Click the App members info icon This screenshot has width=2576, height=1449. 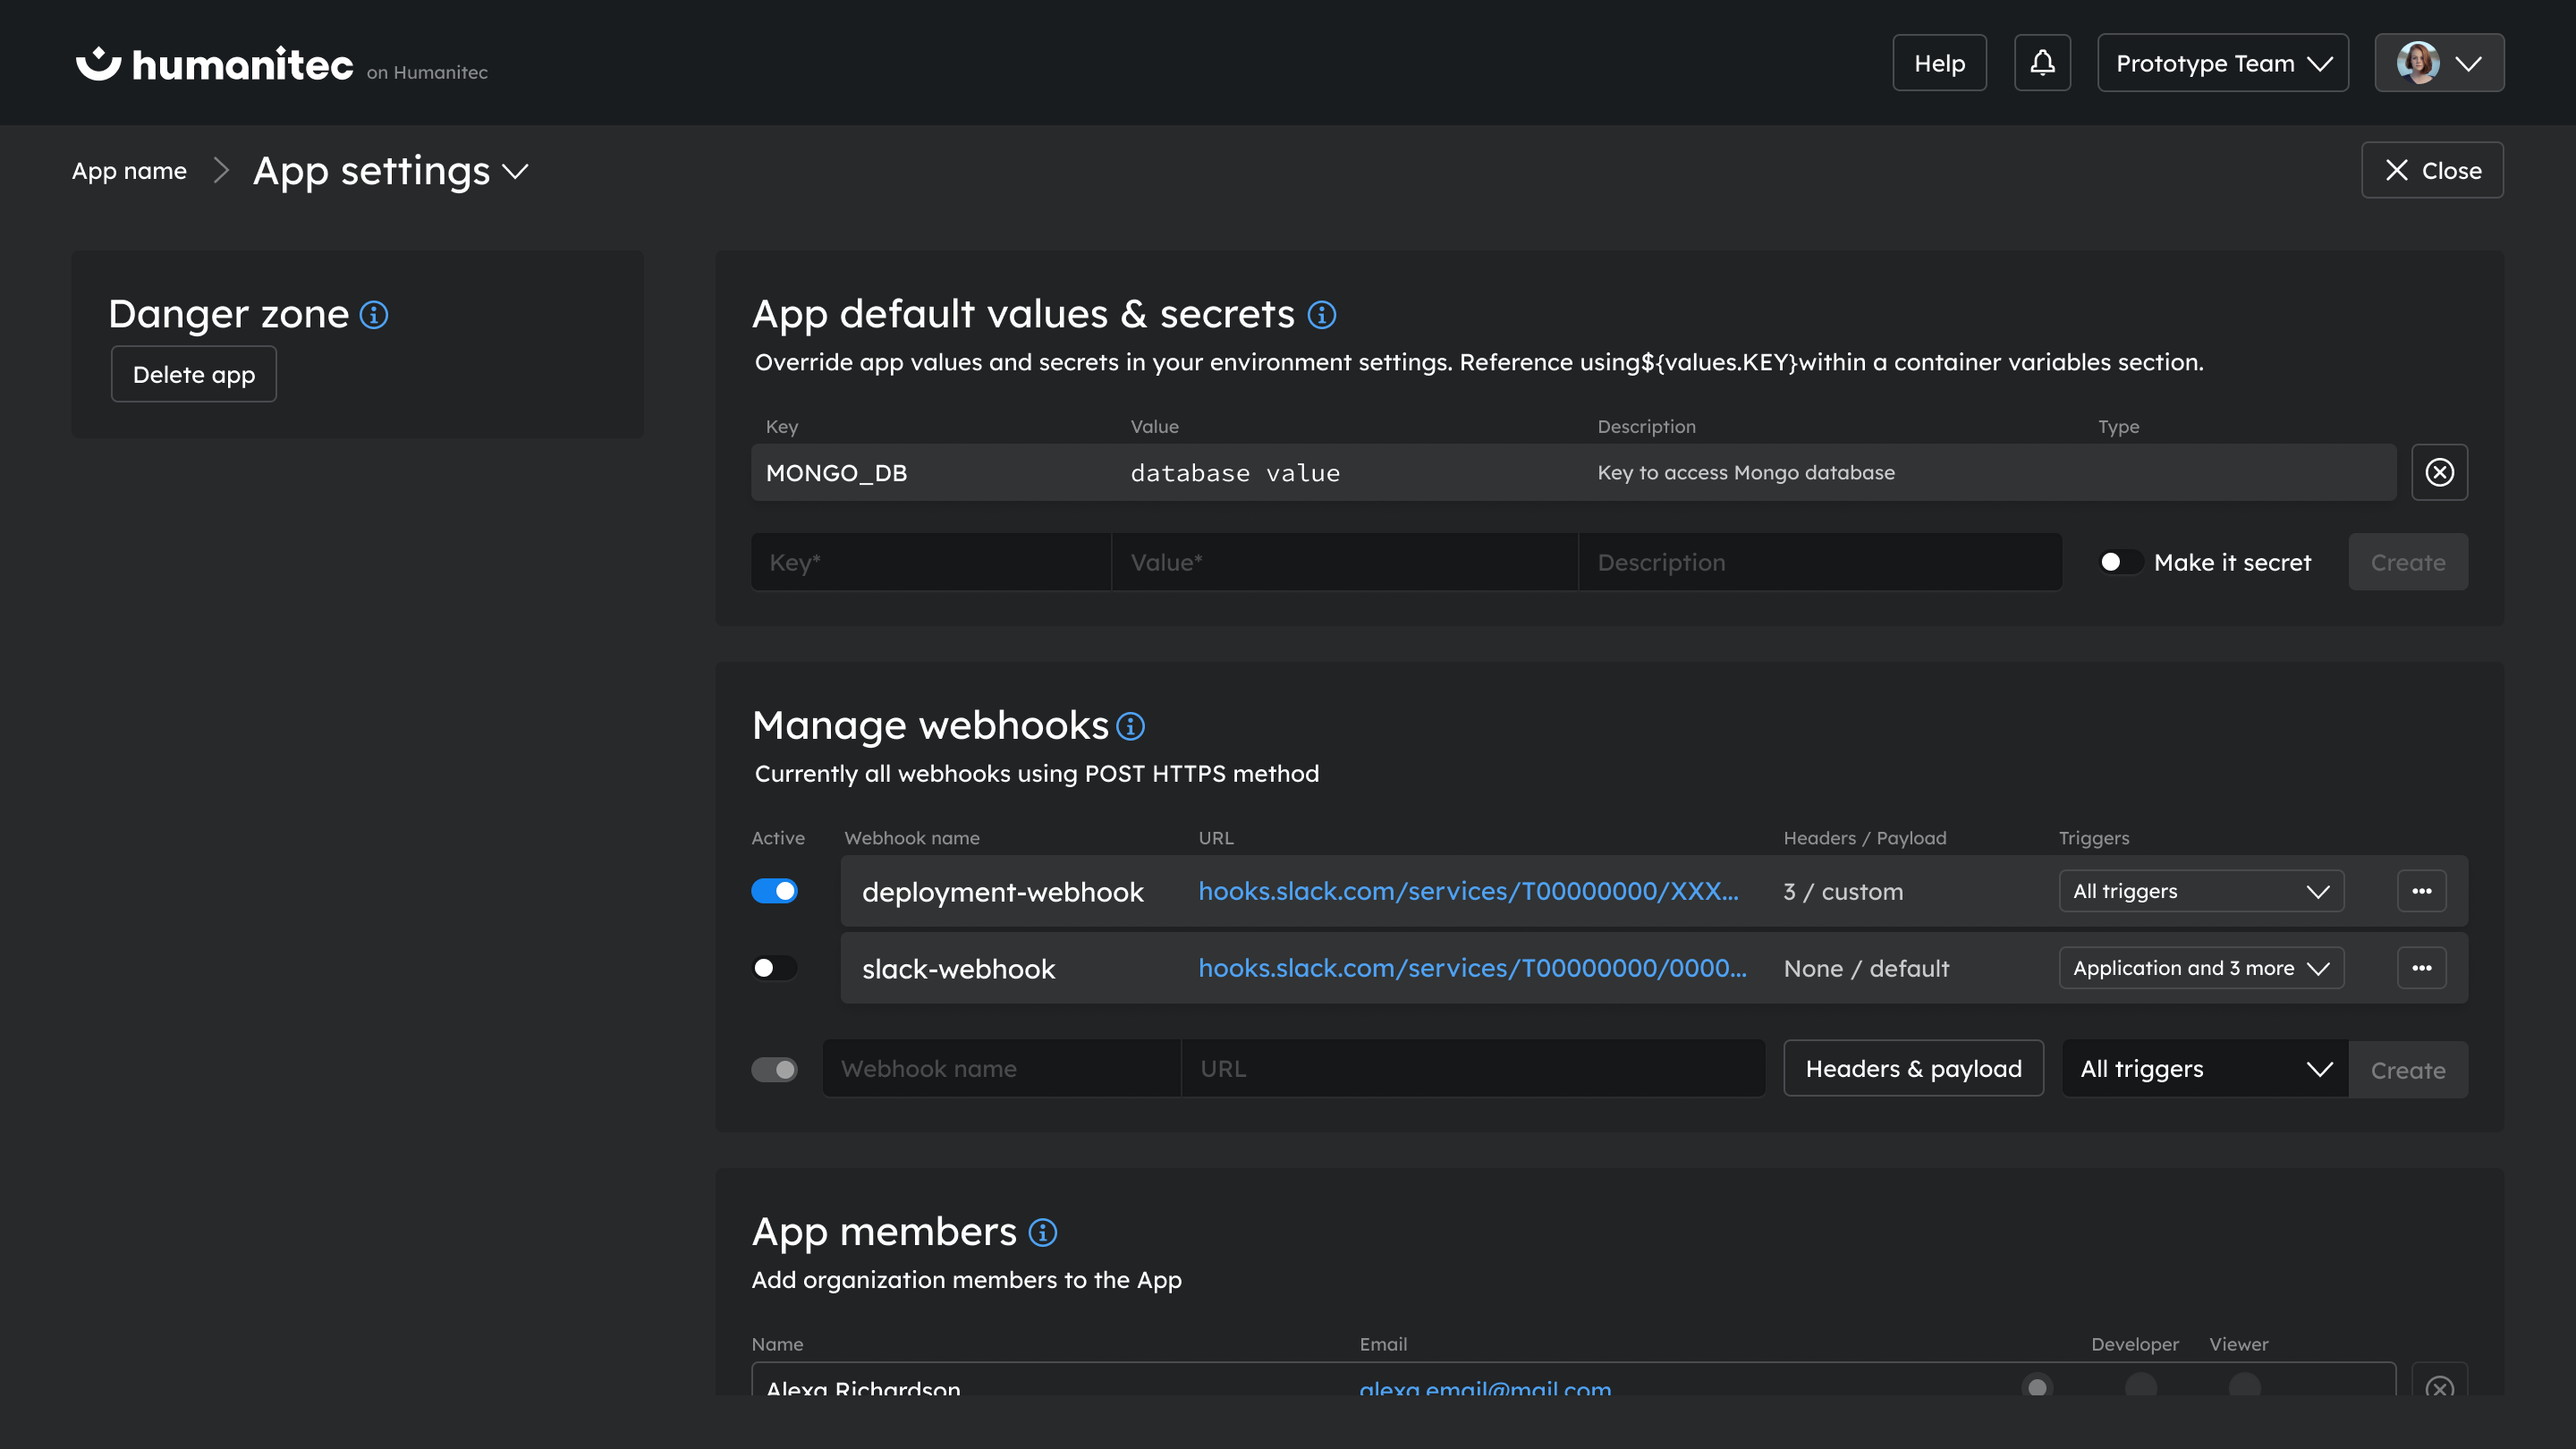pos(1041,1232)
